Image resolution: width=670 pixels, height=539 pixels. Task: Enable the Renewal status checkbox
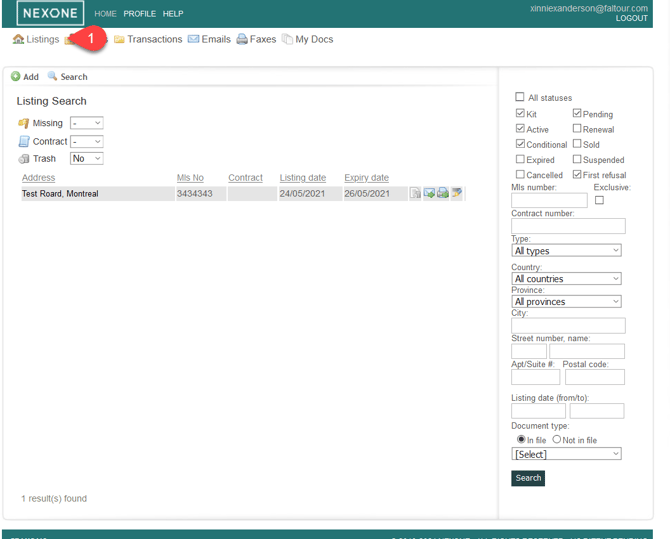(577, 129)
